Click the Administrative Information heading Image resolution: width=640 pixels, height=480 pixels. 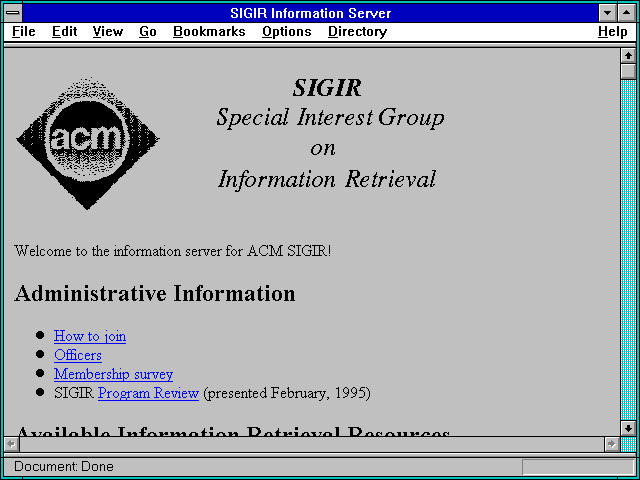155,293
